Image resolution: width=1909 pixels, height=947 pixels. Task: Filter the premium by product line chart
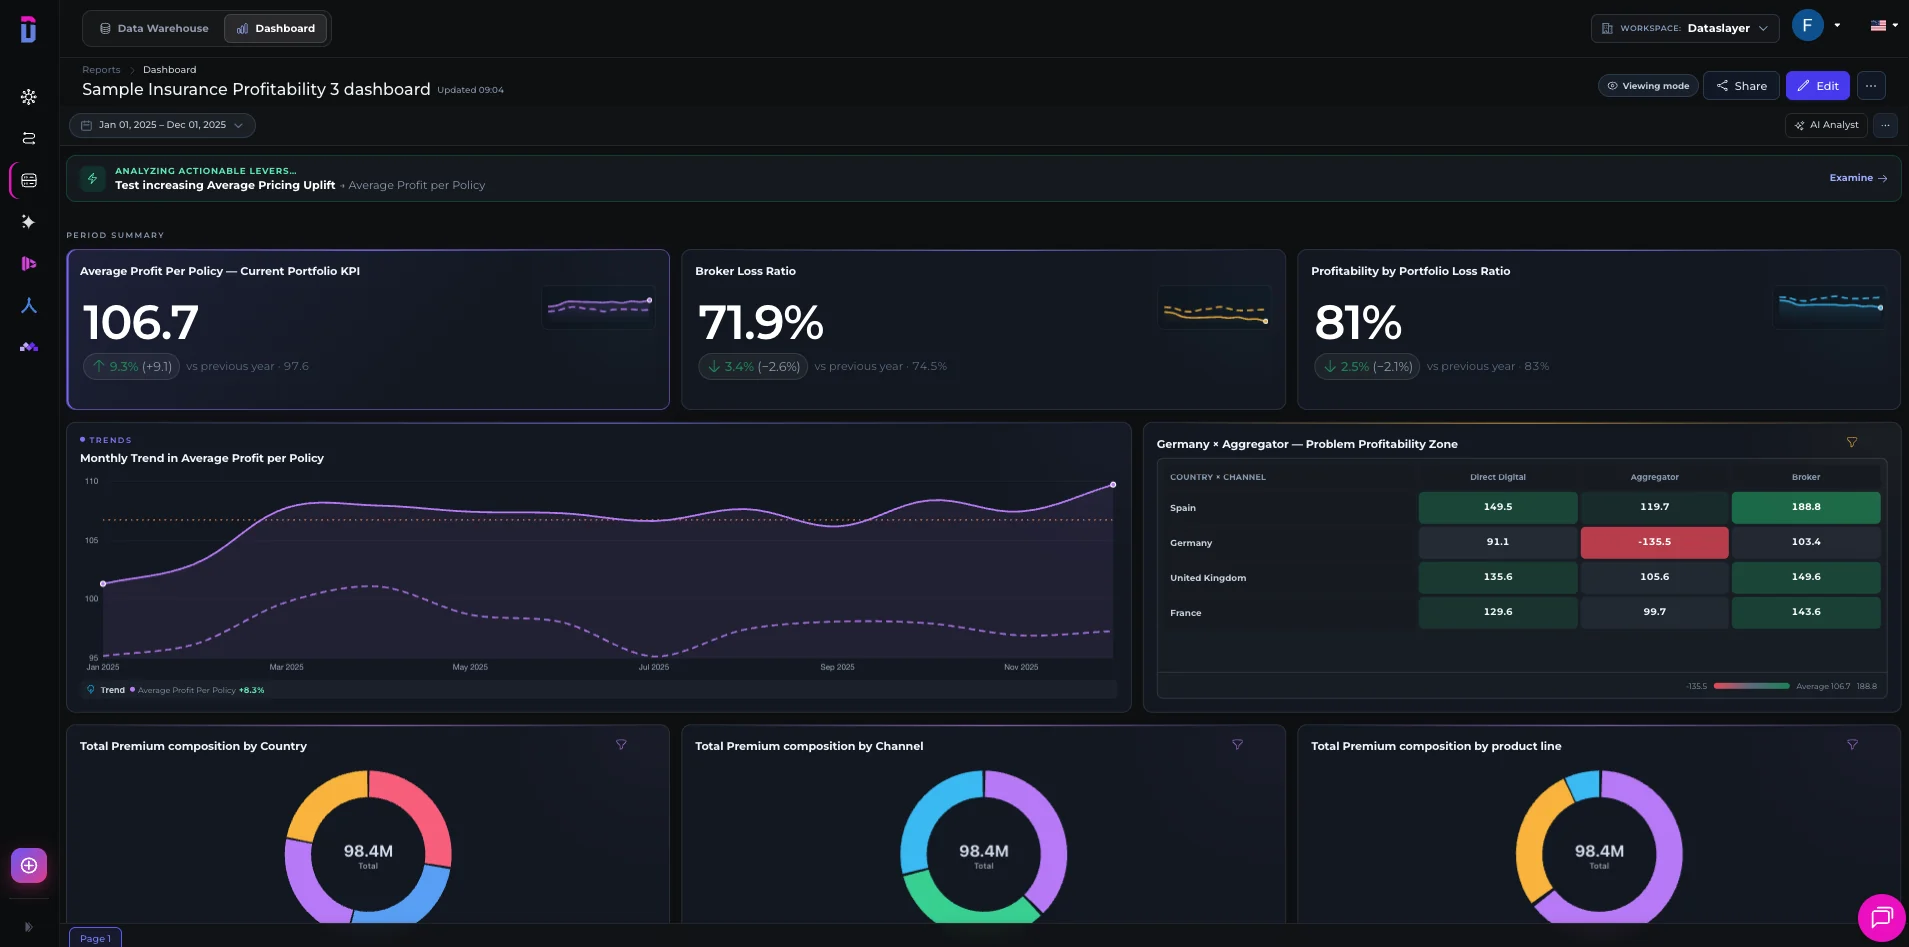[1852, 744]
